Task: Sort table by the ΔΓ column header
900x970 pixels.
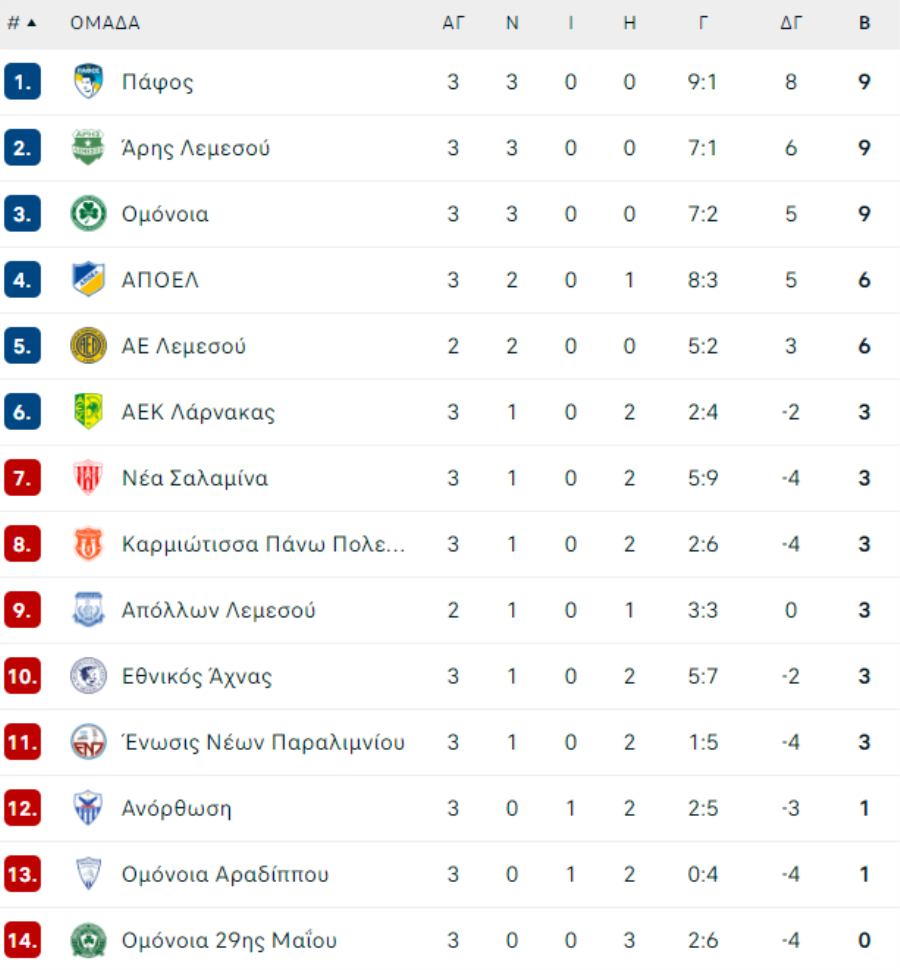Action: pos(791,23)
